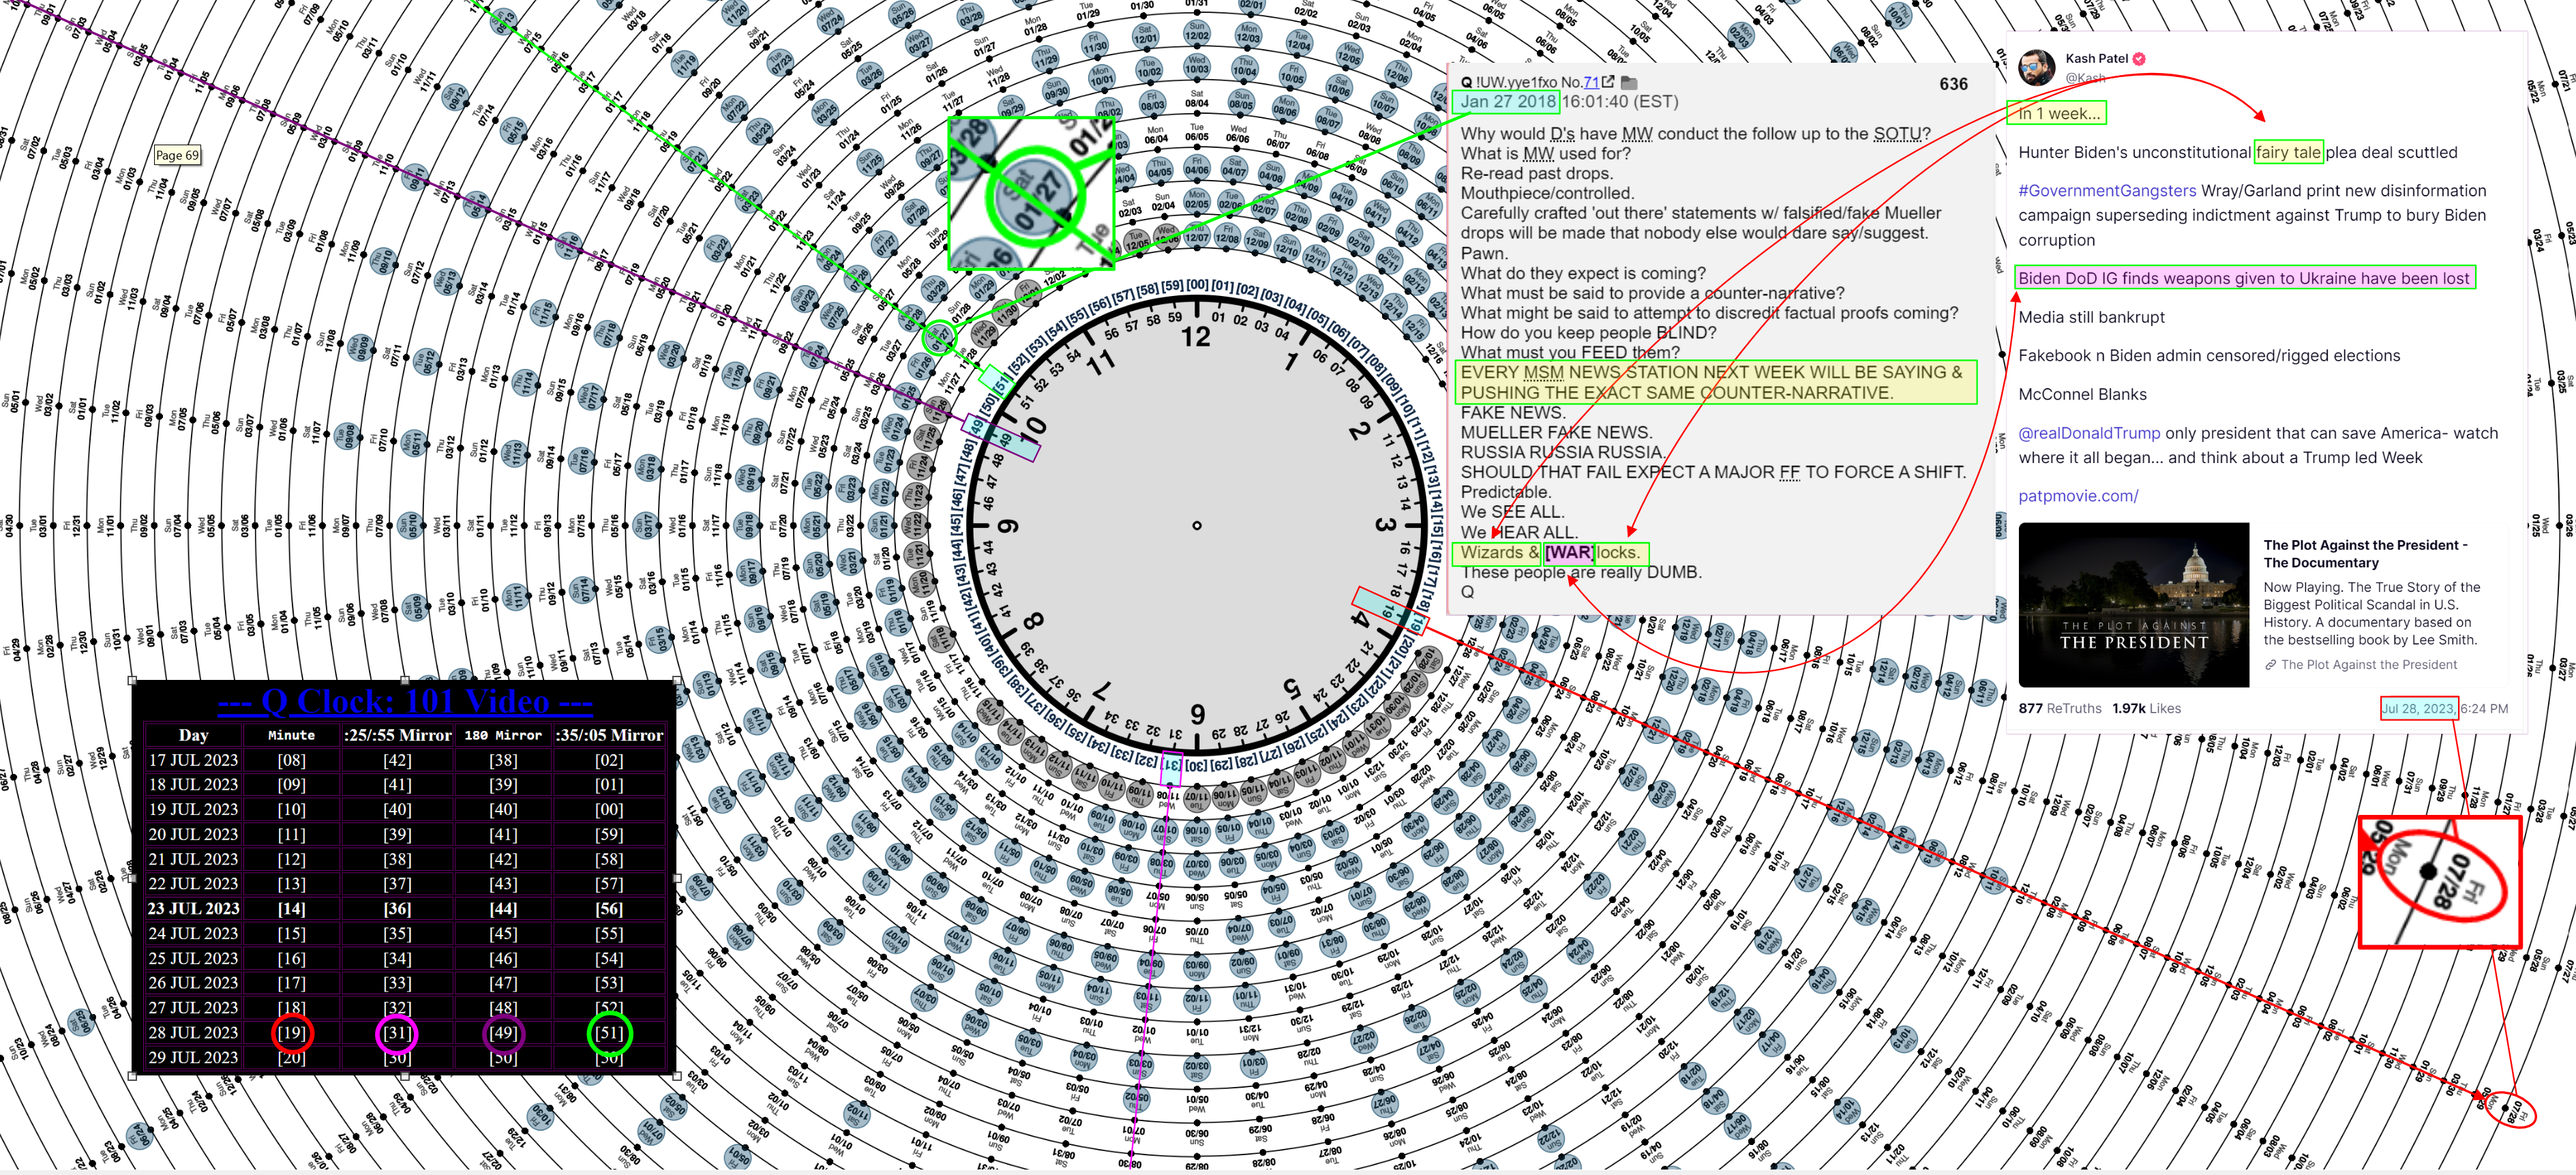The height and width of the screenshot is (1175, 2576).
Task: View the 877 ReTruths count
Action: coord(2060,708)
